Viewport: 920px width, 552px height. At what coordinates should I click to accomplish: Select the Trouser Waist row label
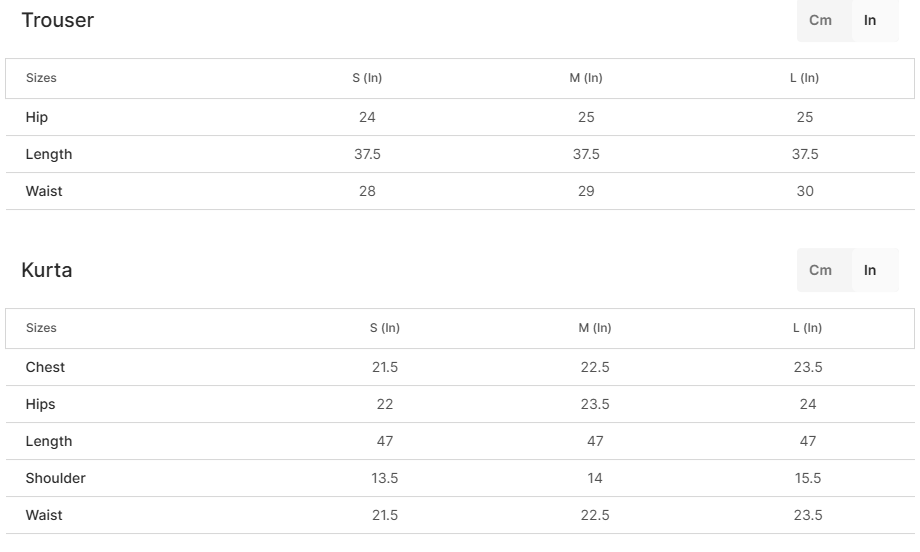(44, 191)
